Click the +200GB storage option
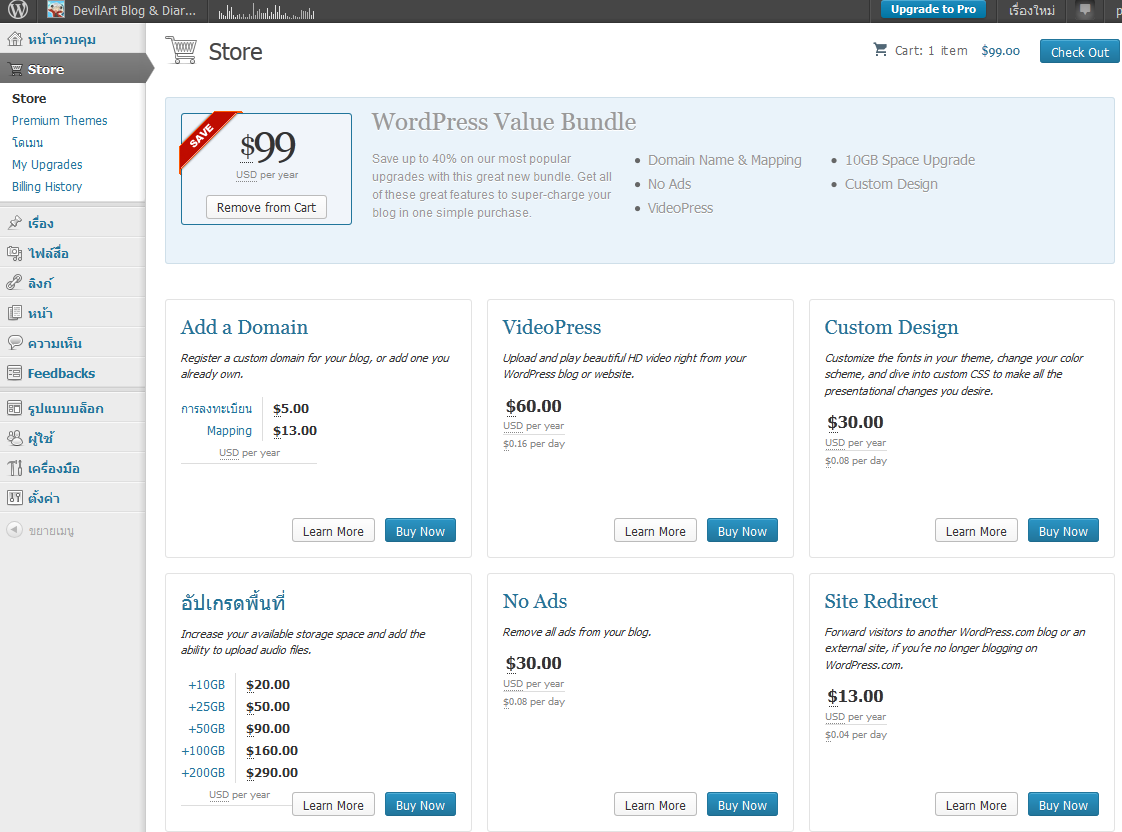The image size is (1122, 832). point(203,773)
